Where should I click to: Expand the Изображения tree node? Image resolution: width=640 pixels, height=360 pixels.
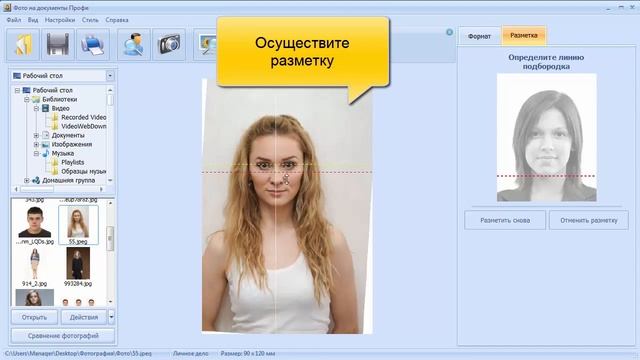coord(36,144)
